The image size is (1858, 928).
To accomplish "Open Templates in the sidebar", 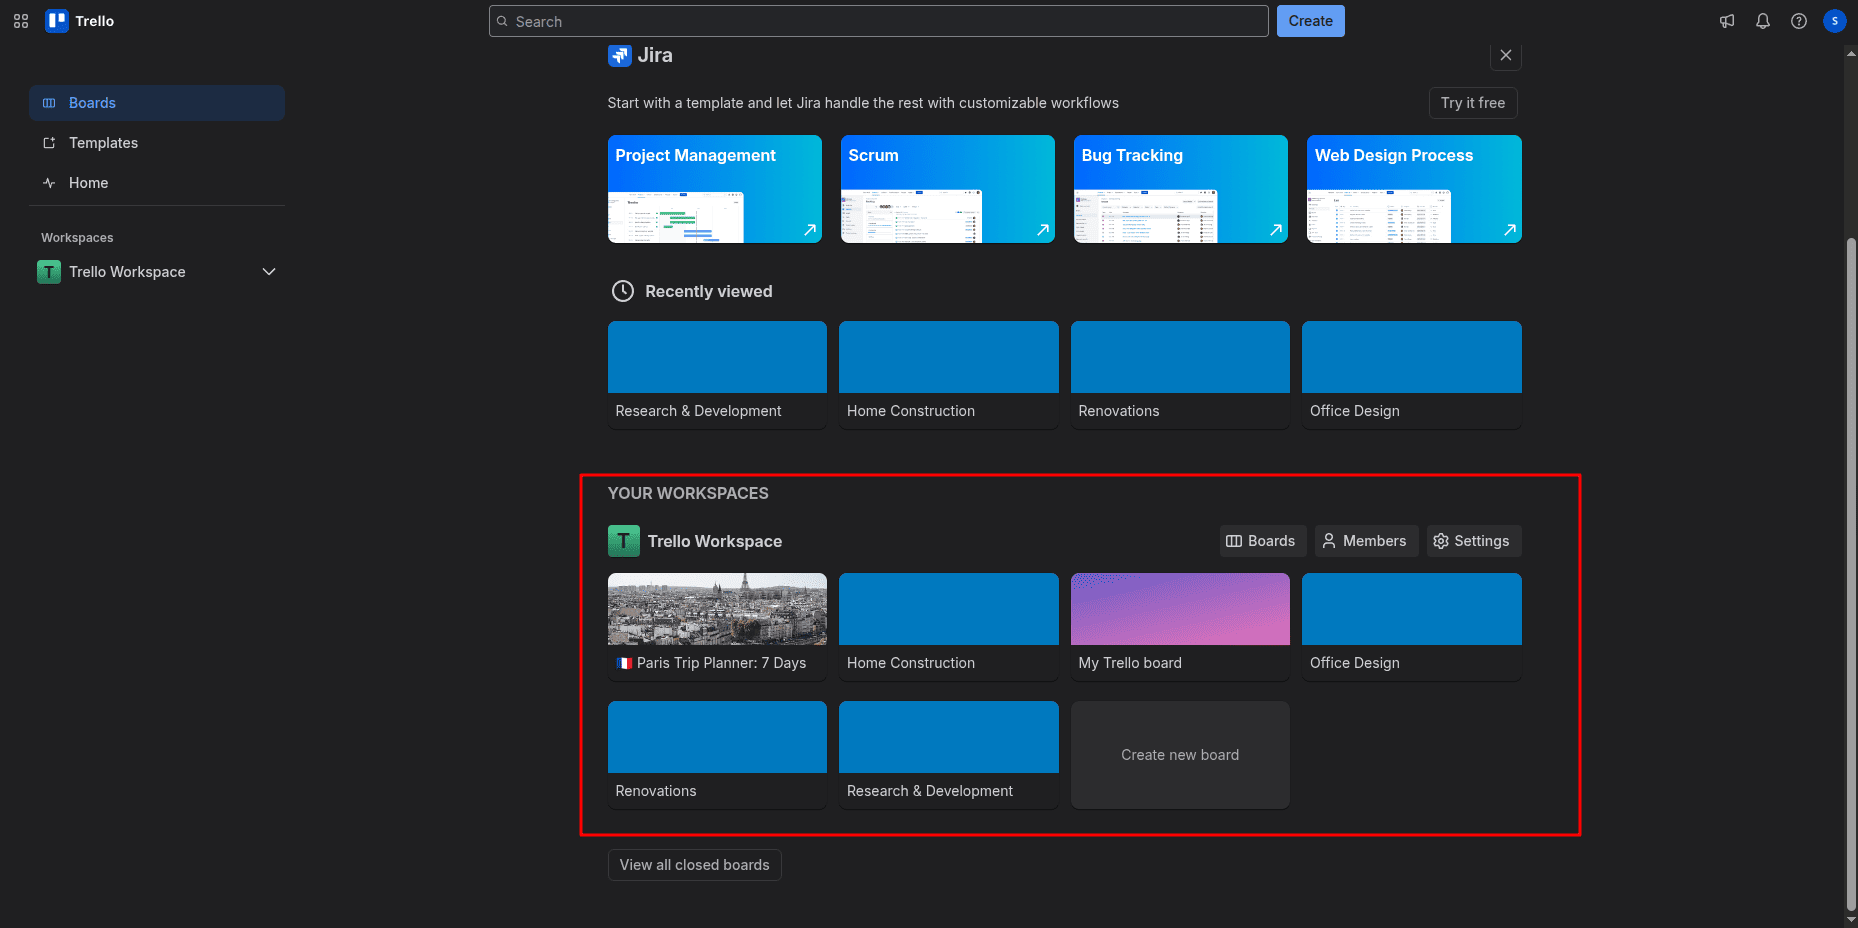I will pos(157,143).
